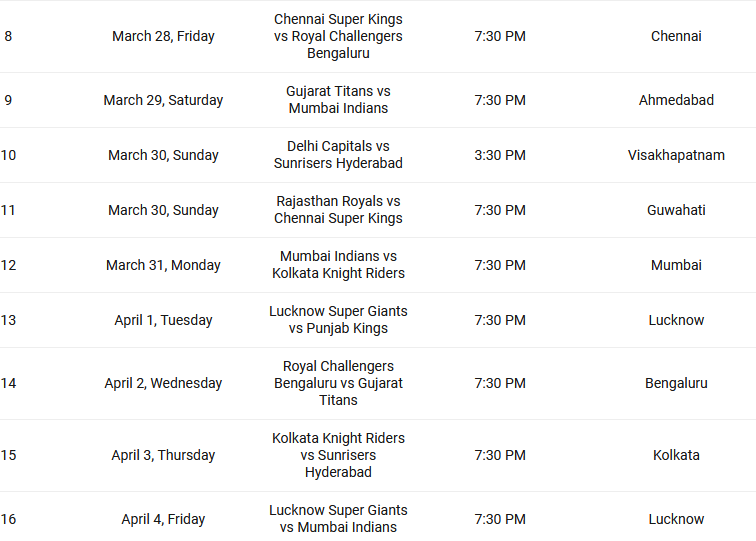Select Delhi Capitals vs Sunrisers Hyderabad match
This screenshot has height=541, width=756.
tap(338, 155)
